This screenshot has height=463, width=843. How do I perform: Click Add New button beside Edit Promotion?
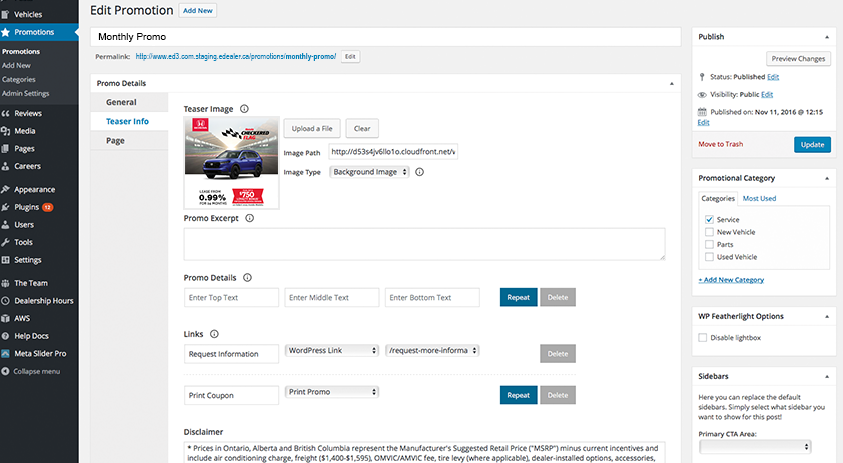197,11
